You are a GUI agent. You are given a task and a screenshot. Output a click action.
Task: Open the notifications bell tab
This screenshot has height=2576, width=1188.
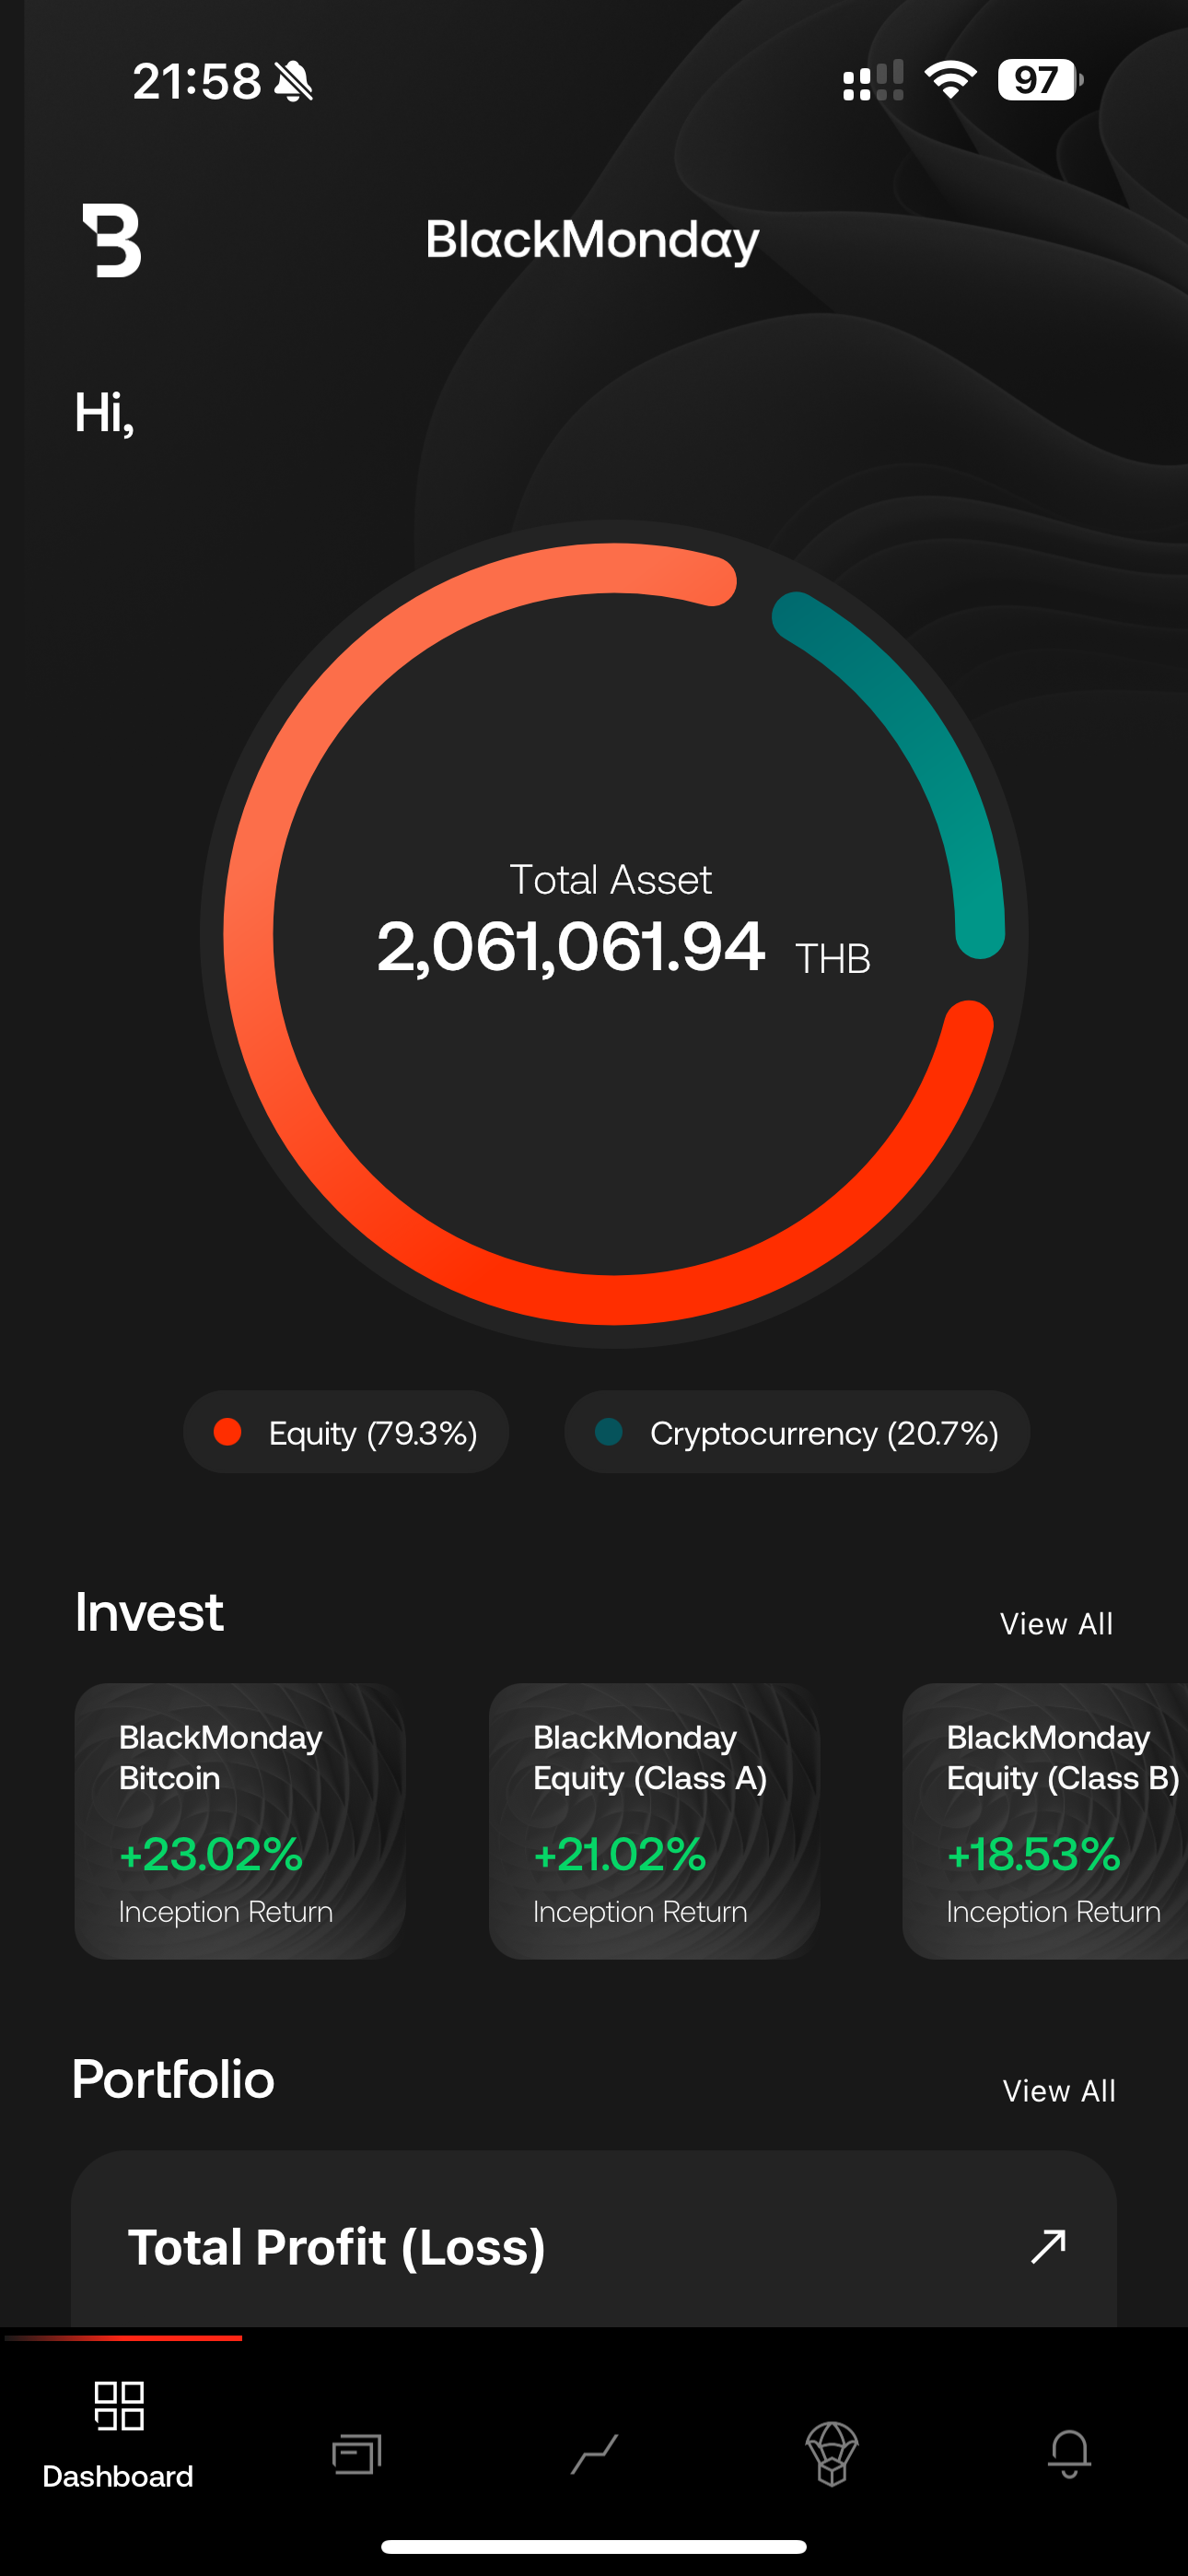1069,2453
